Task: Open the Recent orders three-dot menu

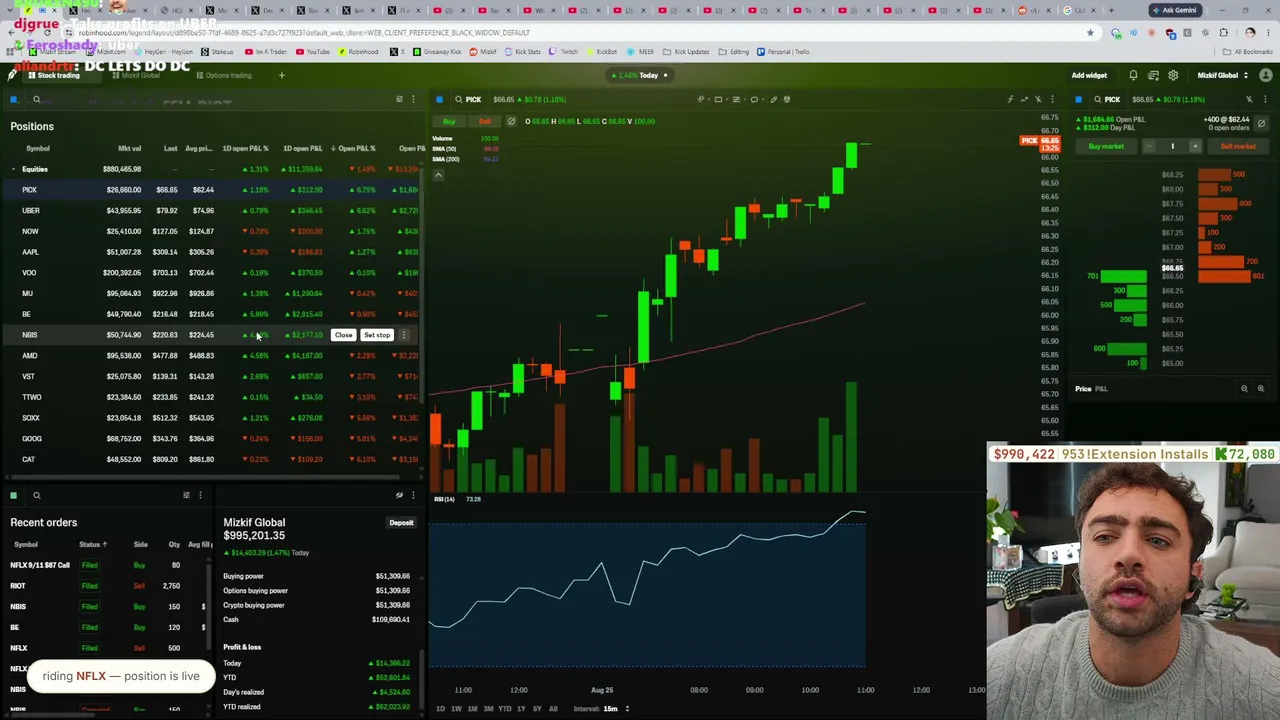Action: (x=200, y=495)
